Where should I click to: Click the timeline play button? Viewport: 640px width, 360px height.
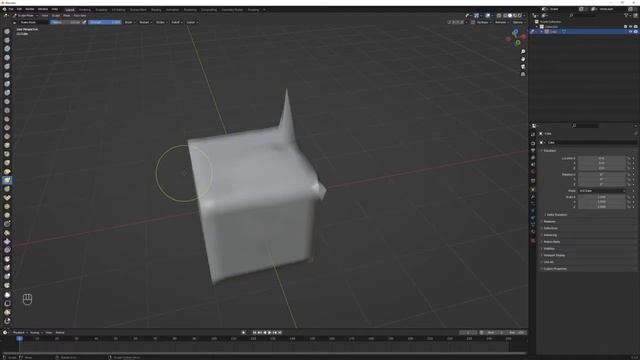(x=270, y=332)
